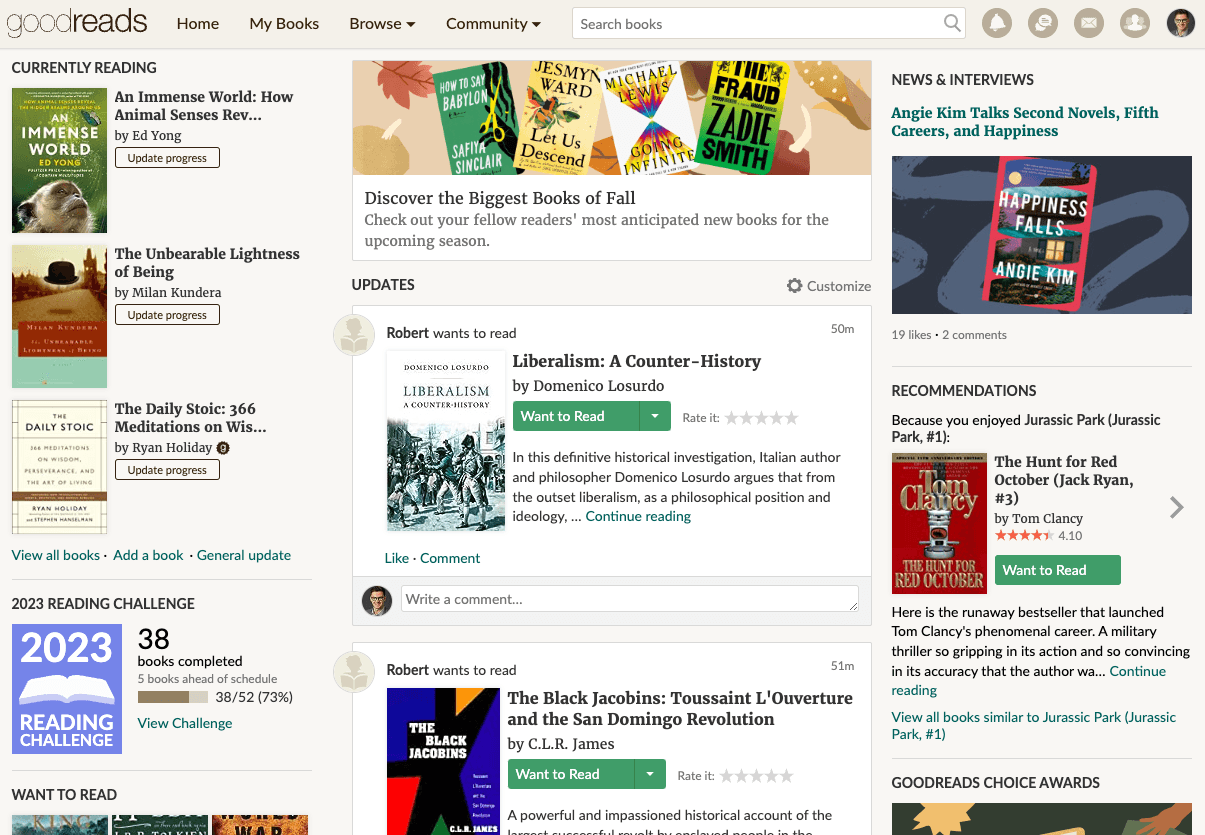This screenshot has width=1205, height=835.
Task: Click Comment under Liberalism update
Action: pos(450,558)
